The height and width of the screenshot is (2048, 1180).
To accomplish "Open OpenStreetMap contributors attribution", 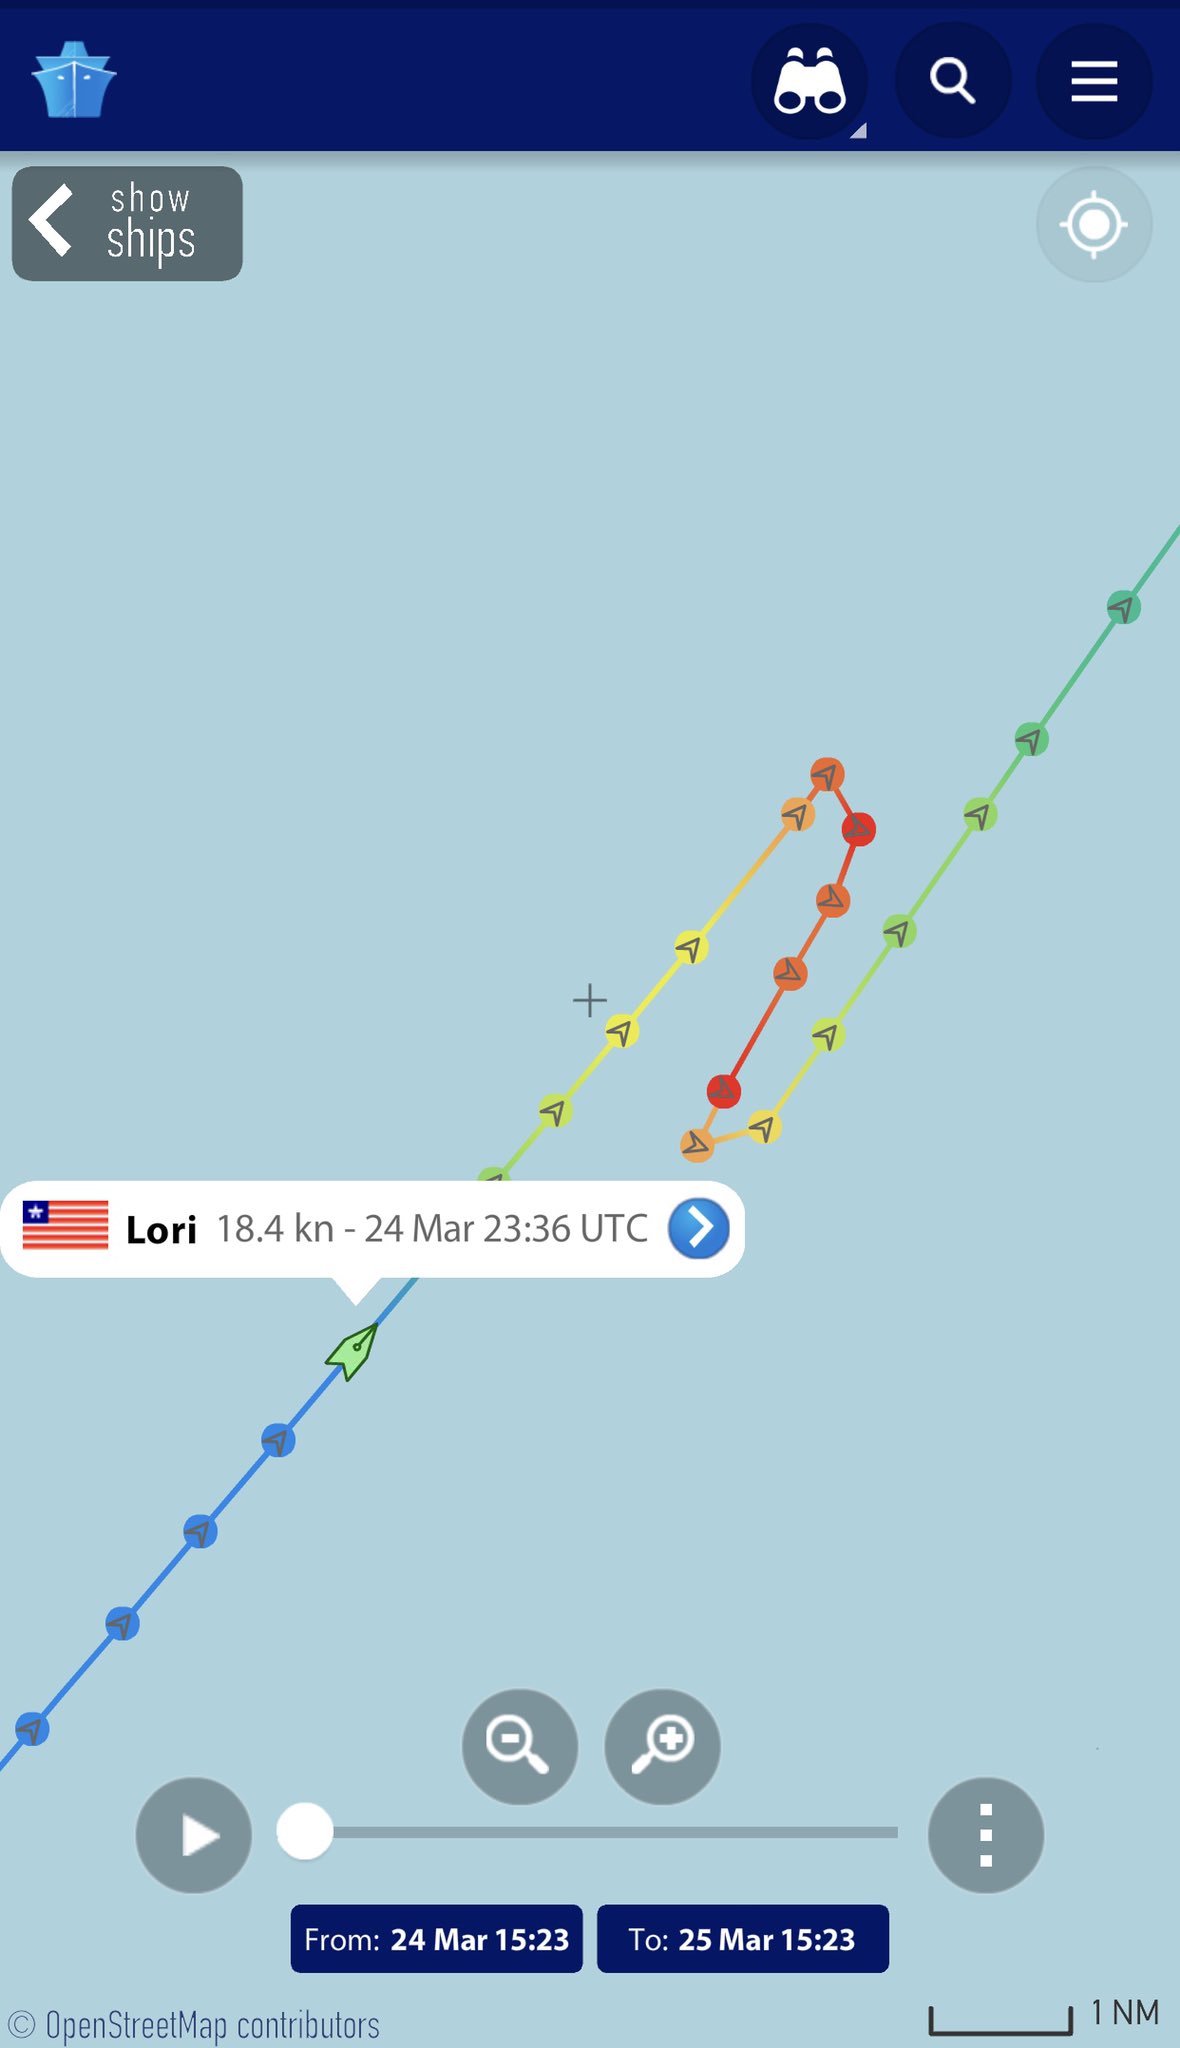I will pos(194,2025).
